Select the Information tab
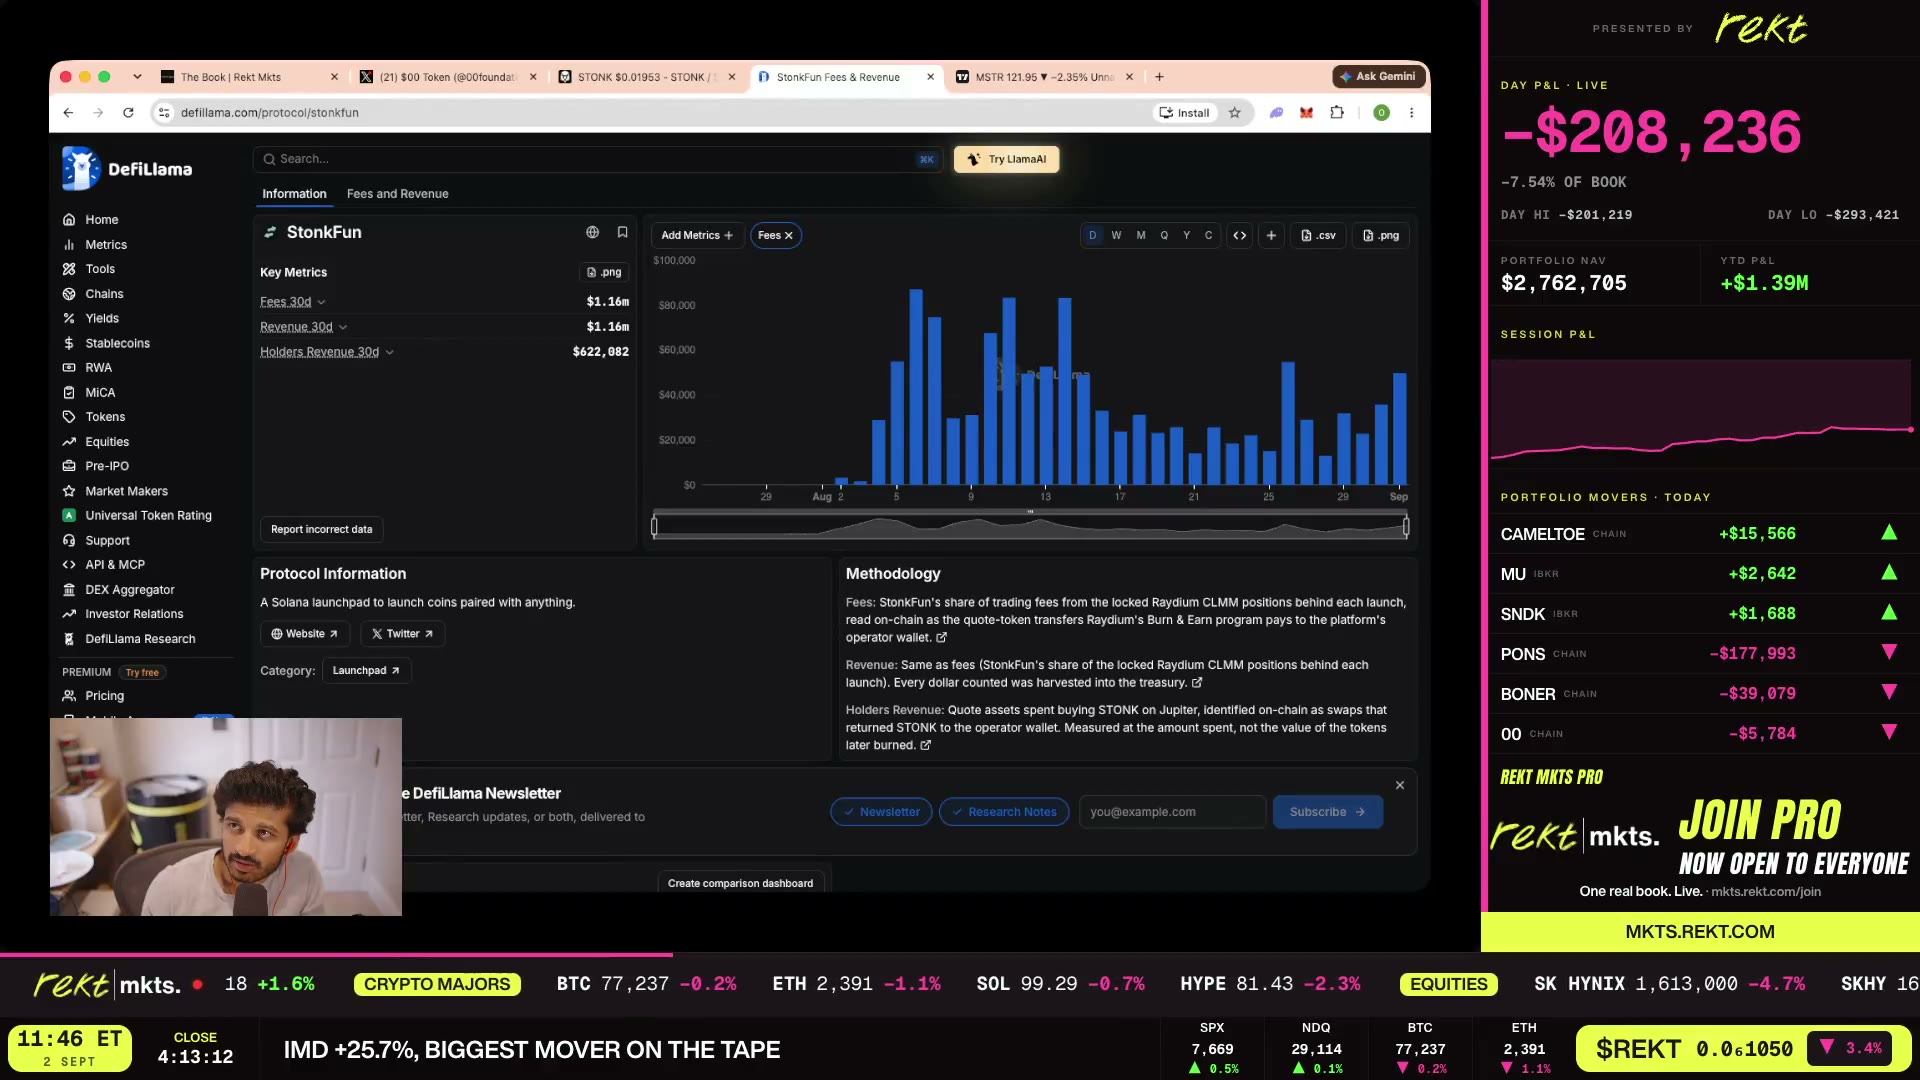 coord(294,194)
